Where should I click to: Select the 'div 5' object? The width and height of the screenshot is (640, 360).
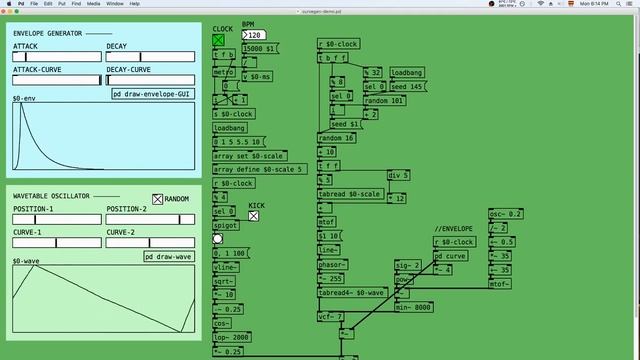tap(398, 175)
